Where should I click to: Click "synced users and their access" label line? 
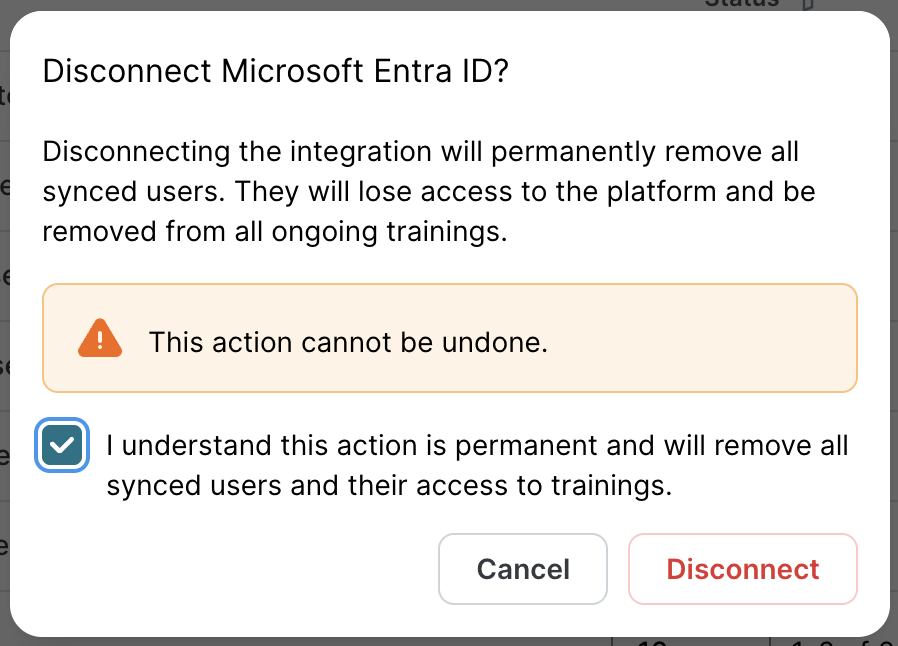coord(389,487)
